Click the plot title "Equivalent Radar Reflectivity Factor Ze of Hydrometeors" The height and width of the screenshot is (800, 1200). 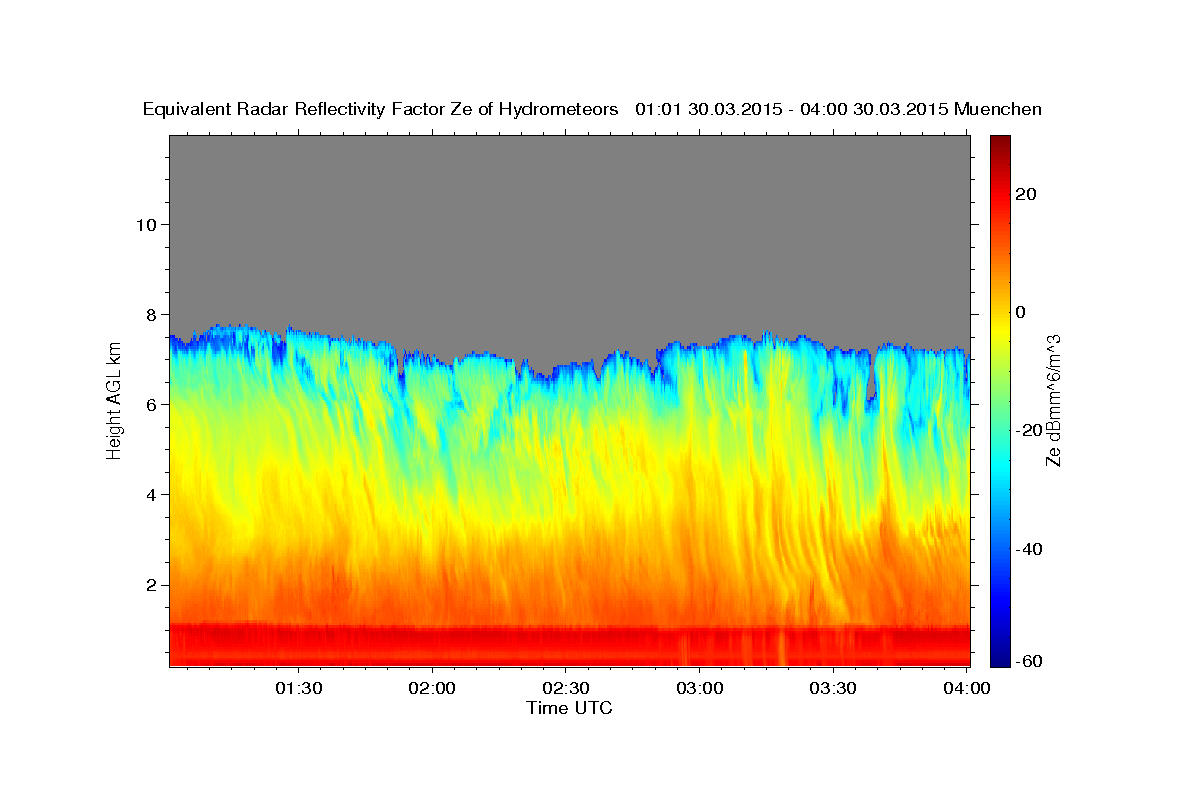click(x=381, y=109)
